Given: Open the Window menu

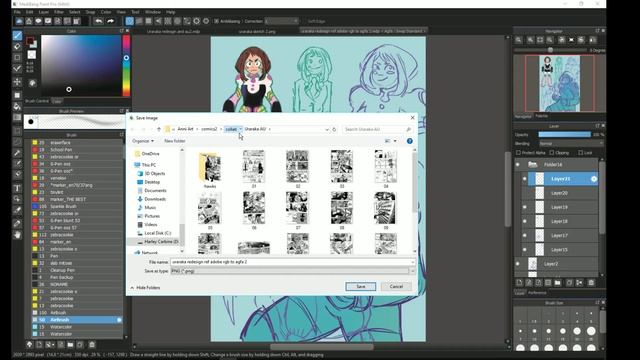Looking at the screenshot, I should point(153,12).
